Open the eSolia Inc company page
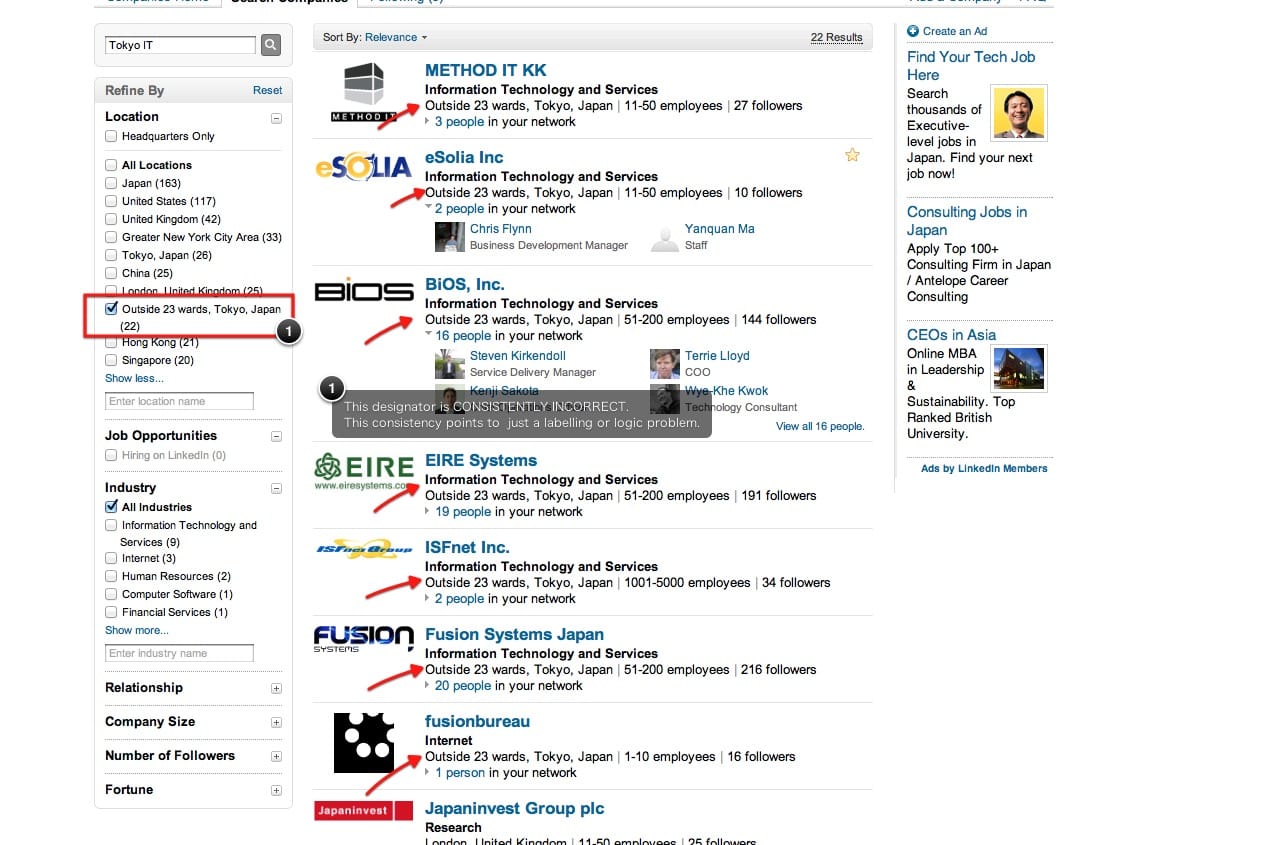Image resolution: width=1281 pixels, height=845 pixels. (464, 157)
